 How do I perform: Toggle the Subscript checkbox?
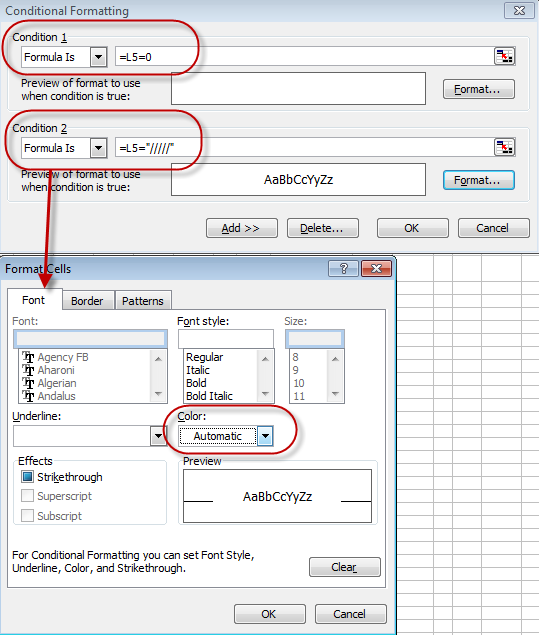27,516
